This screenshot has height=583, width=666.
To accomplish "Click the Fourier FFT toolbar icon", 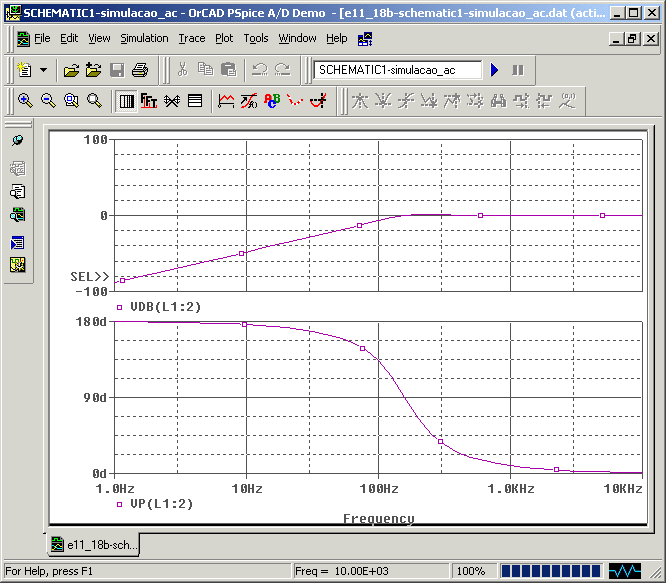I will pyautogui.click(x=149, y=101).
